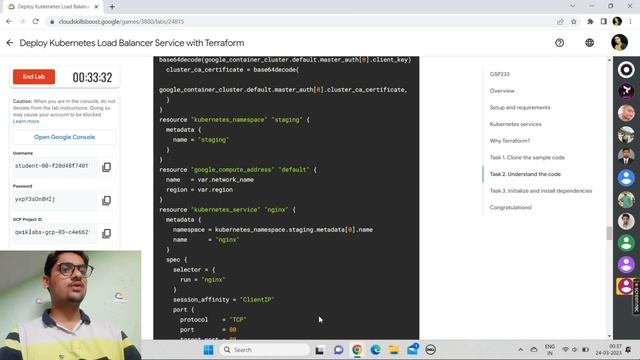Screen dimensions: 640x360
Task: Jump to Task 3. Initialize and install dependencies
Action: point(541,191)
